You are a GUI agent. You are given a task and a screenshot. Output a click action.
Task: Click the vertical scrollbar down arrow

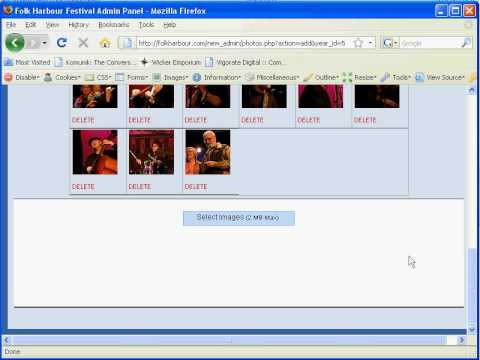472,330
